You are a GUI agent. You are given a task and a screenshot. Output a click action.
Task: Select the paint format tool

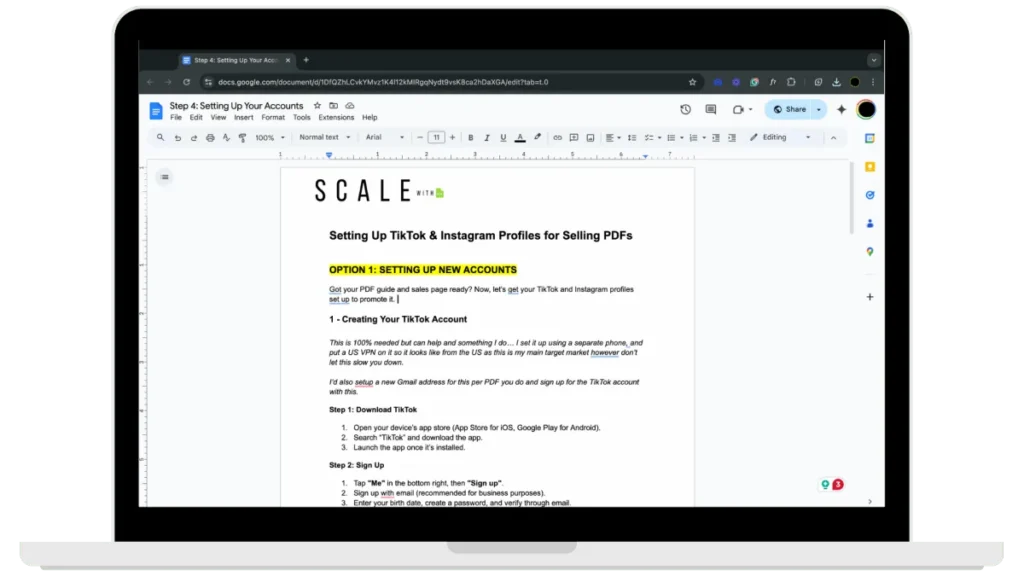[x=242, y=138]
